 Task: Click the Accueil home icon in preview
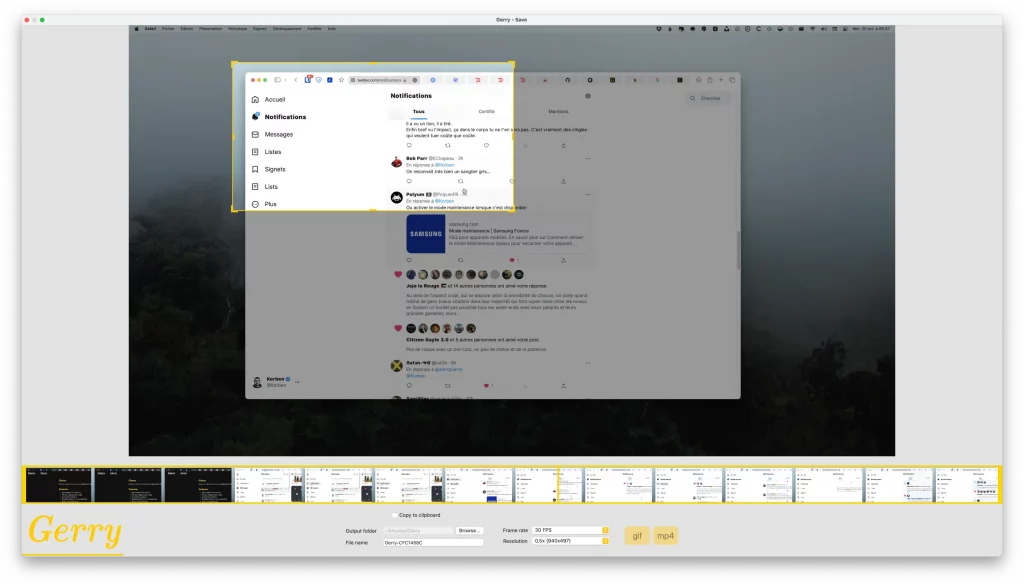click(x=256, y=100)
